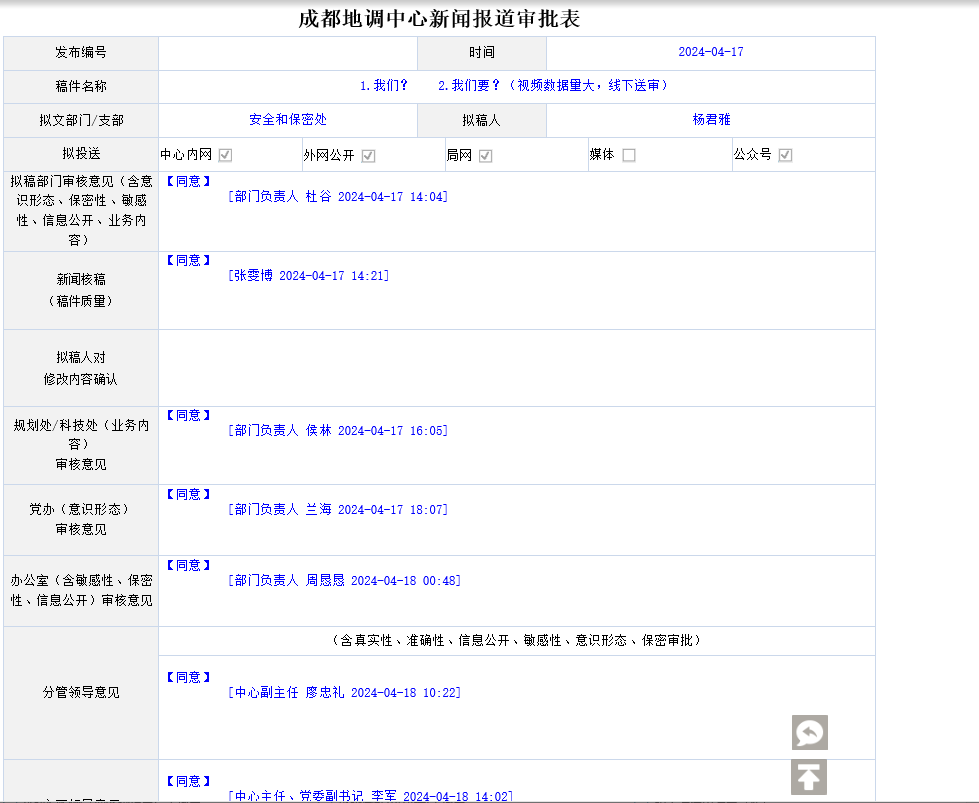Click the reply comment bubble icon

(x=809, y=733)
